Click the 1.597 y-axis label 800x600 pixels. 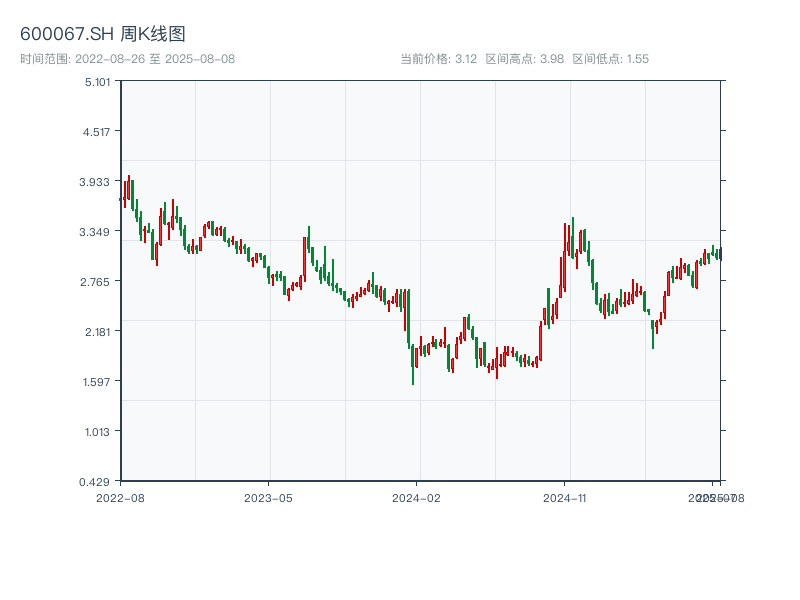click(97, 381)
